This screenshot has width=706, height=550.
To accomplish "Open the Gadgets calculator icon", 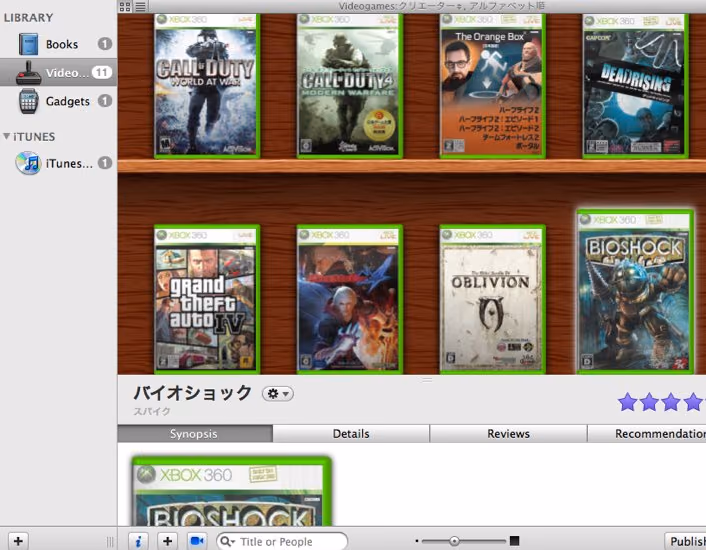I will pyautogui.click(x=28, y=101).
